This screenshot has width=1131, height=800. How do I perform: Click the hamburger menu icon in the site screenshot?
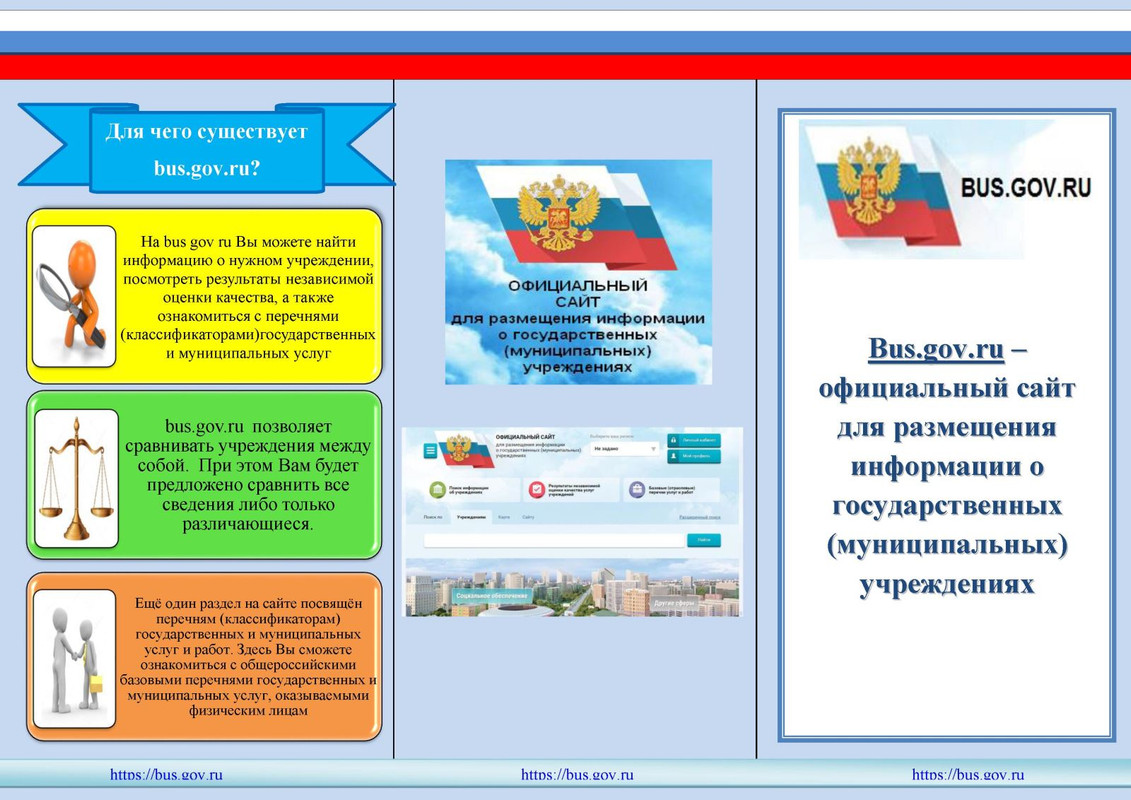pyautogui.click(x=430, y=451)
